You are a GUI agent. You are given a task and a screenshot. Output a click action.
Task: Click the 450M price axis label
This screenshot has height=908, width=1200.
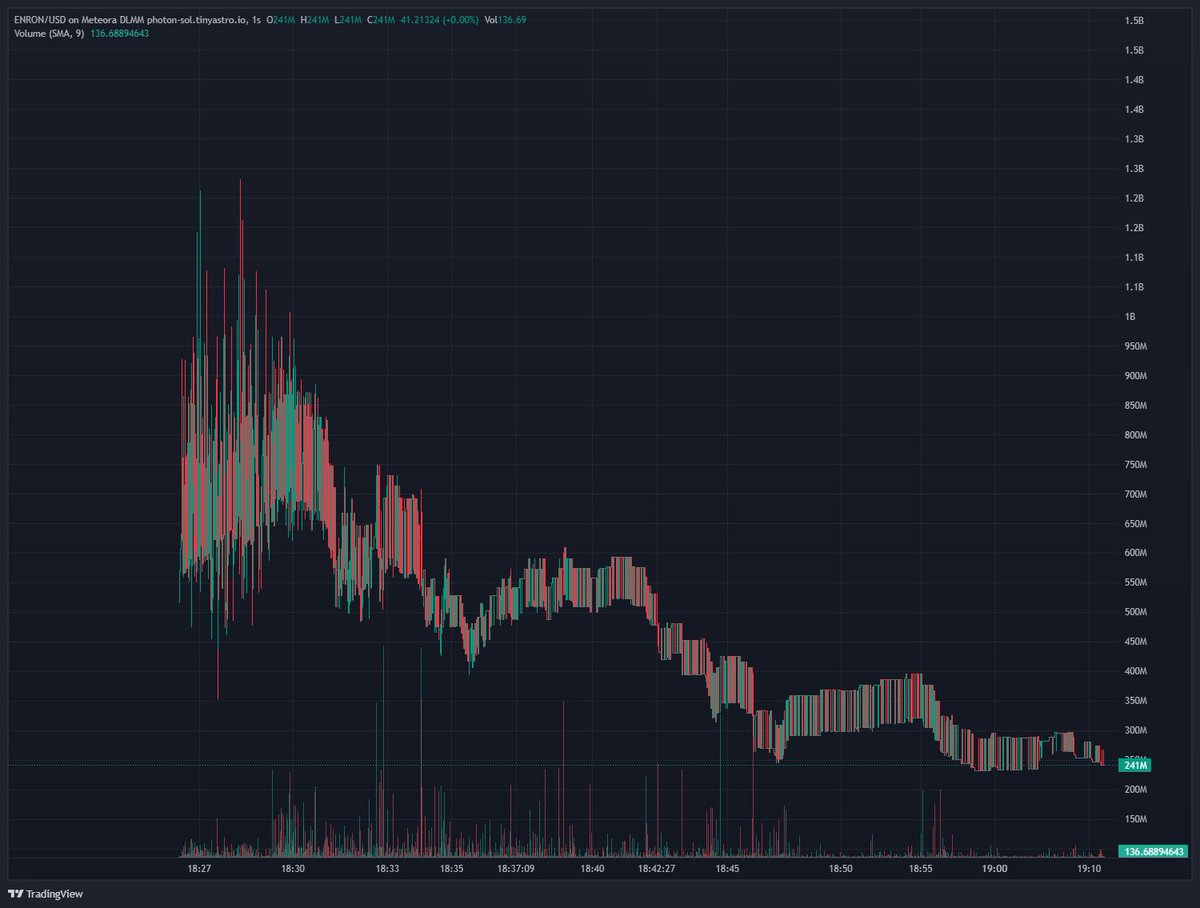(1135, 642)
